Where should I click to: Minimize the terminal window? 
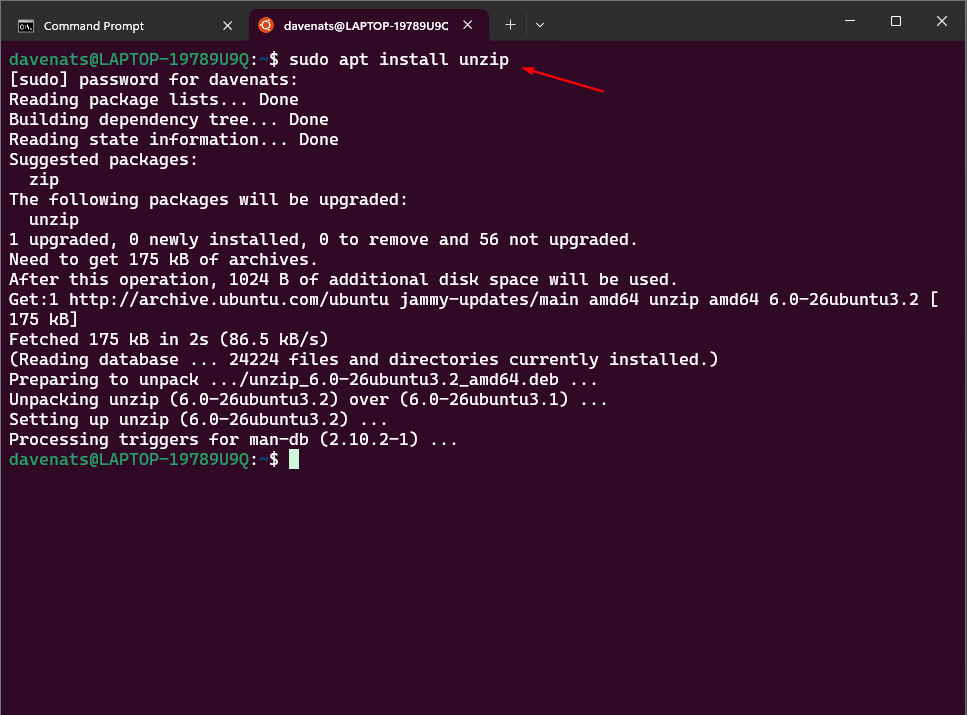coord(851,21)
